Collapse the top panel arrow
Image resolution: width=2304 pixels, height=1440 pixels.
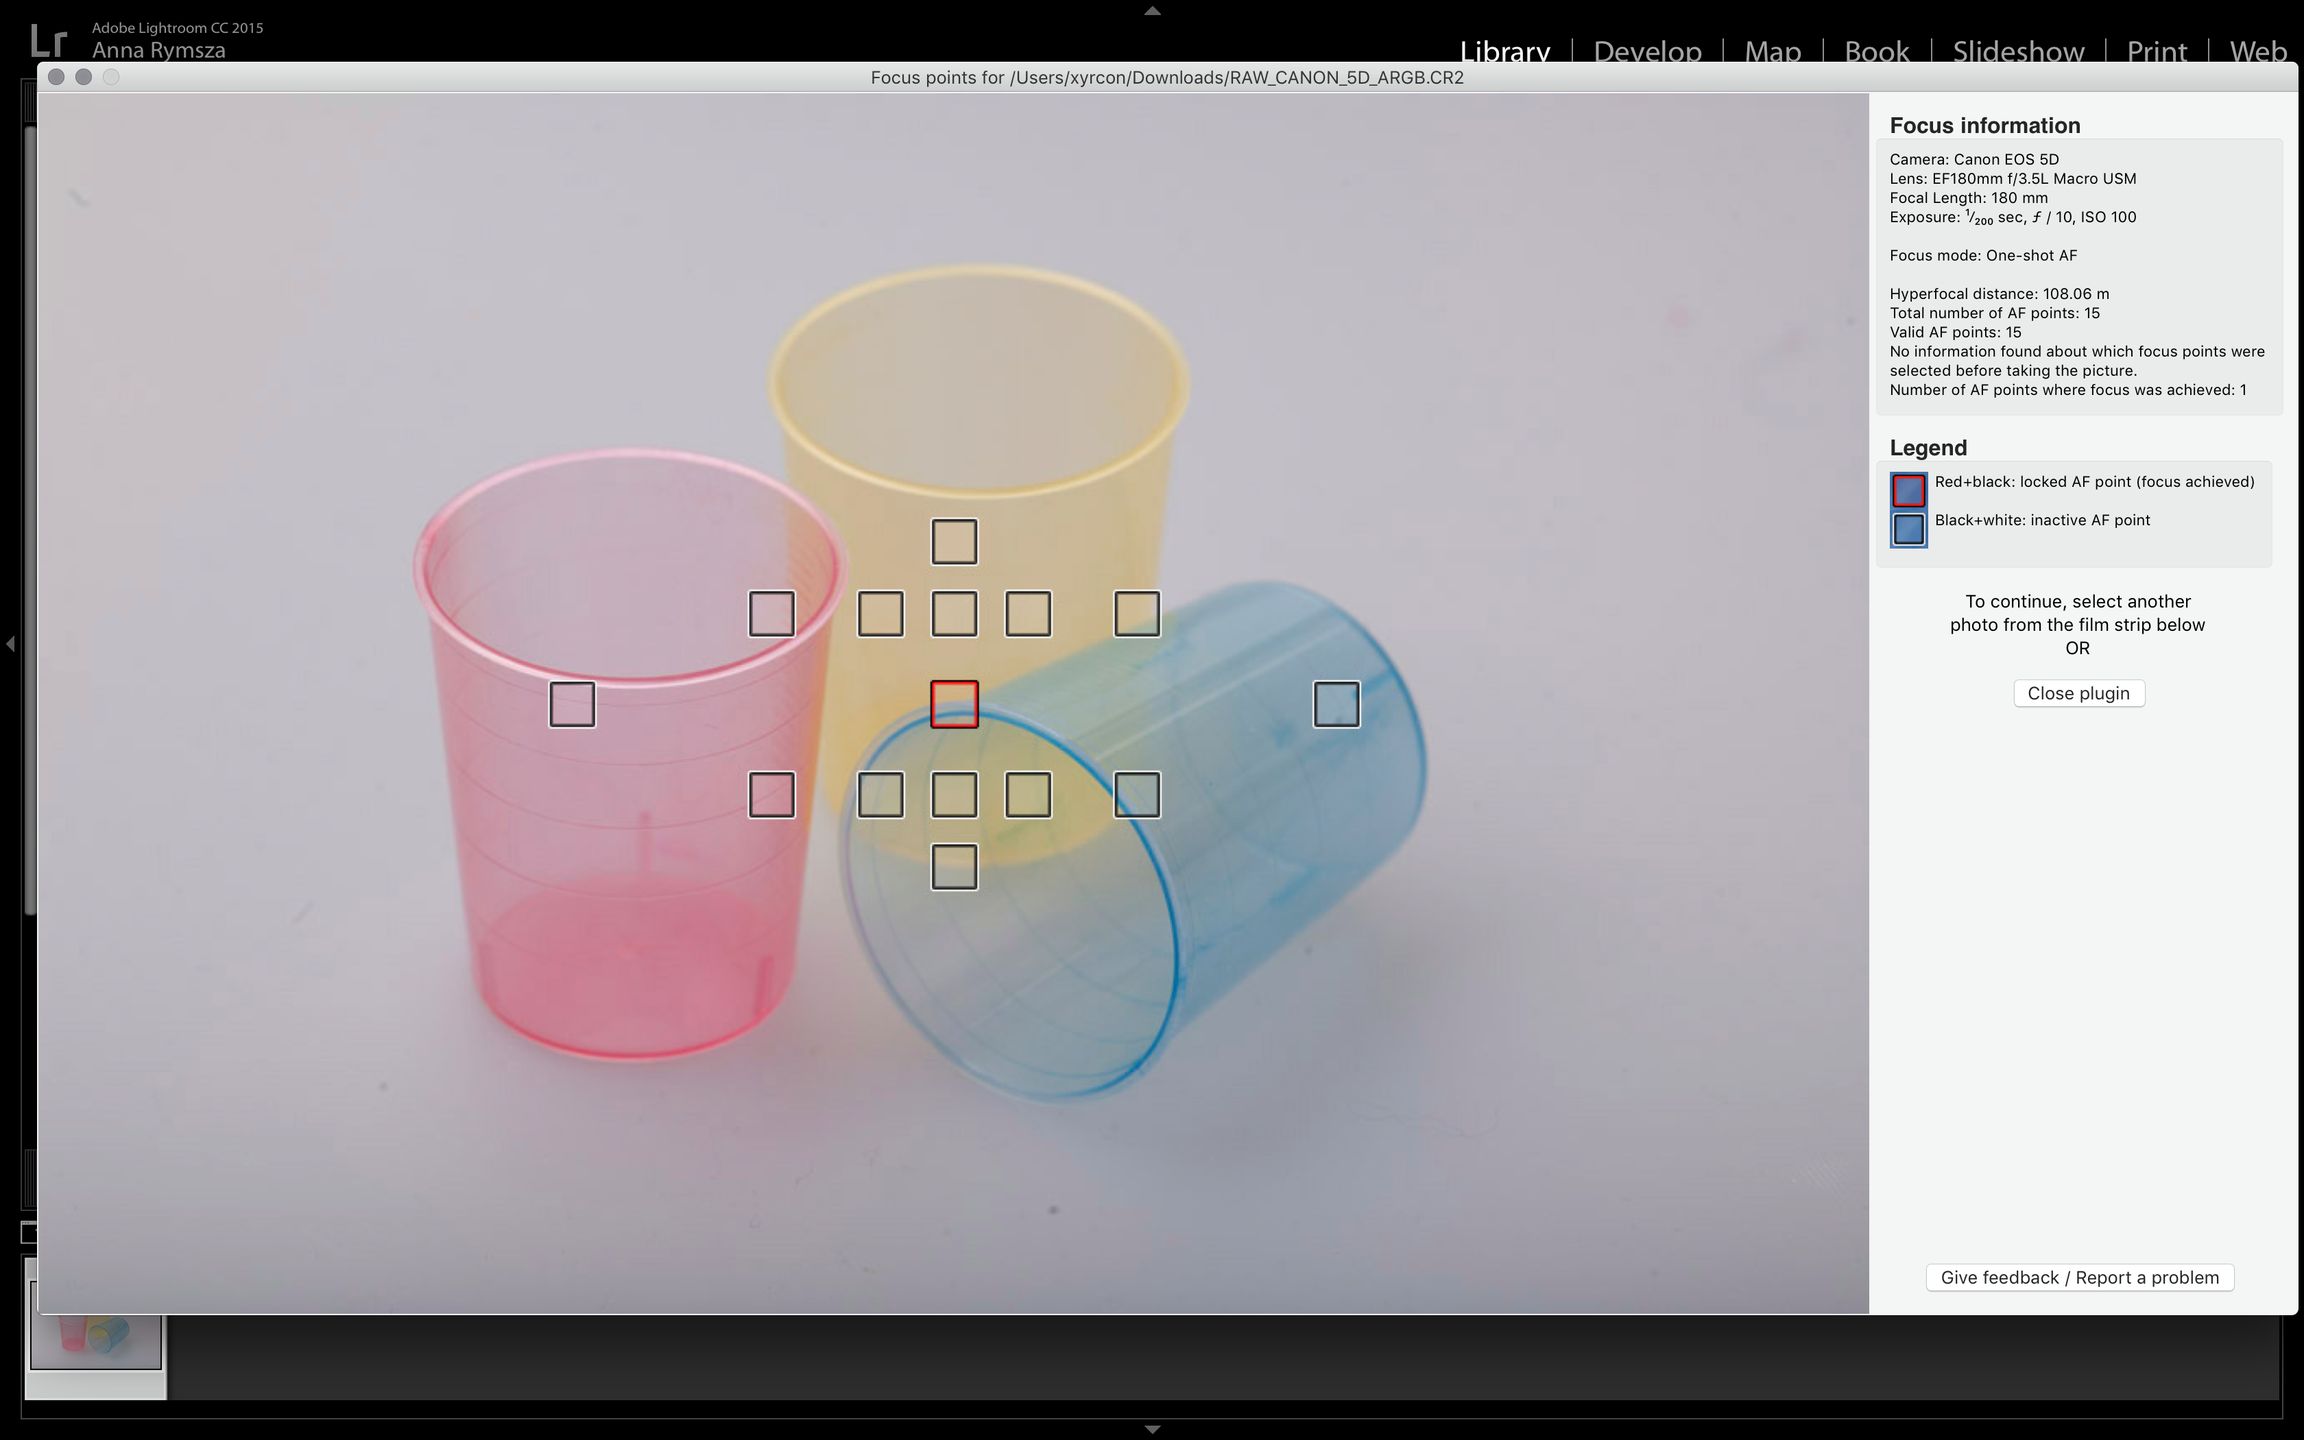[x=1152, y=11]
